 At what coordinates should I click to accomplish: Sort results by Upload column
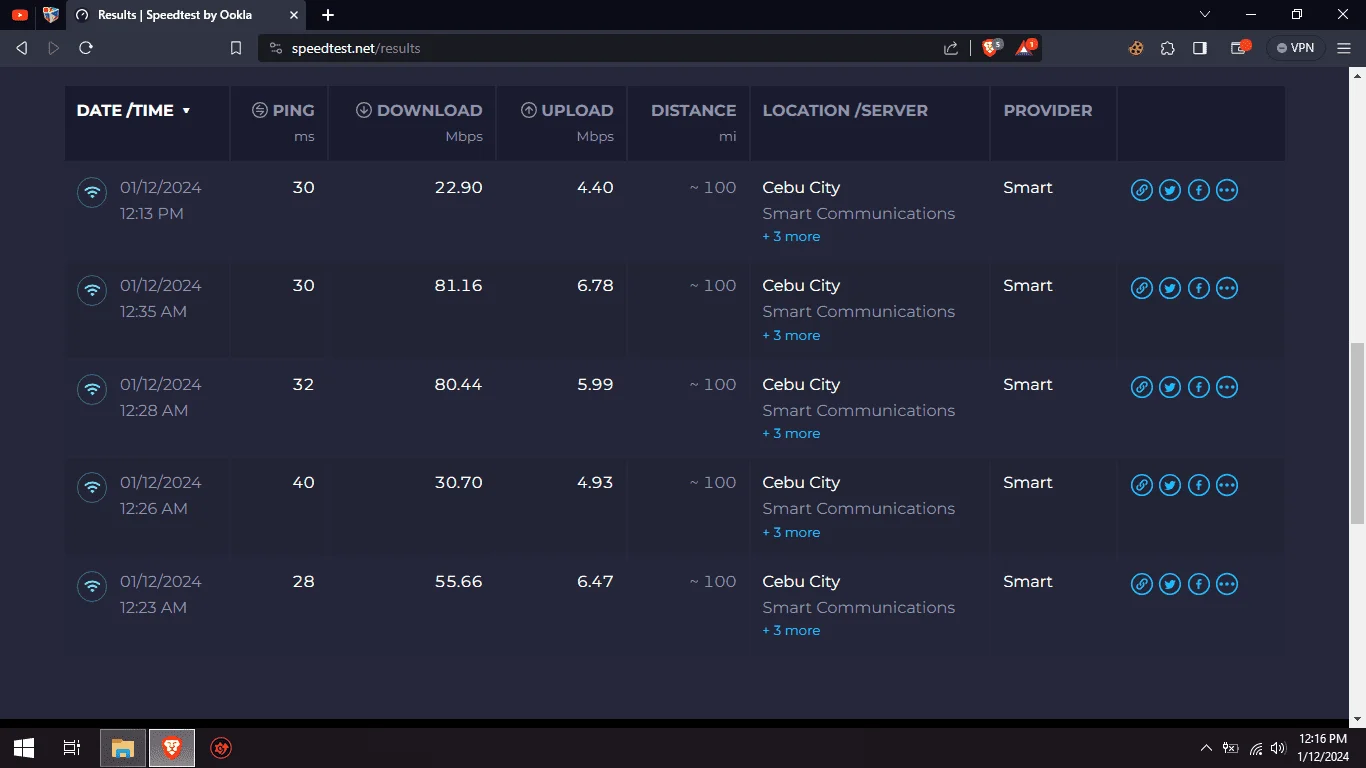pyautogui.click(x=567, y=110)
